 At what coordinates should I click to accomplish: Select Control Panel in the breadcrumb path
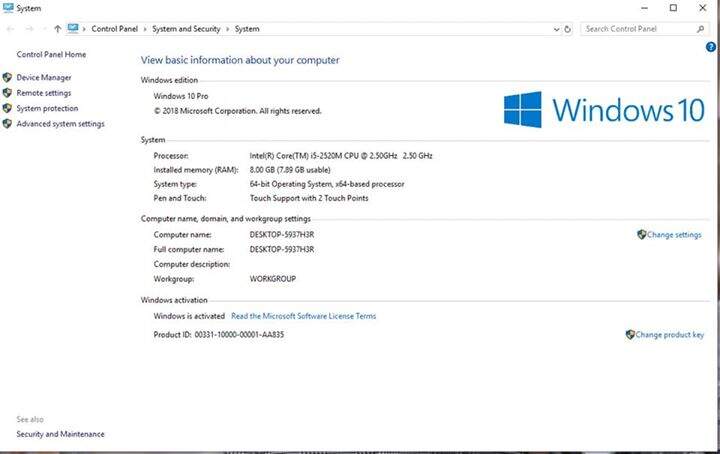click(x=116, y=29)
